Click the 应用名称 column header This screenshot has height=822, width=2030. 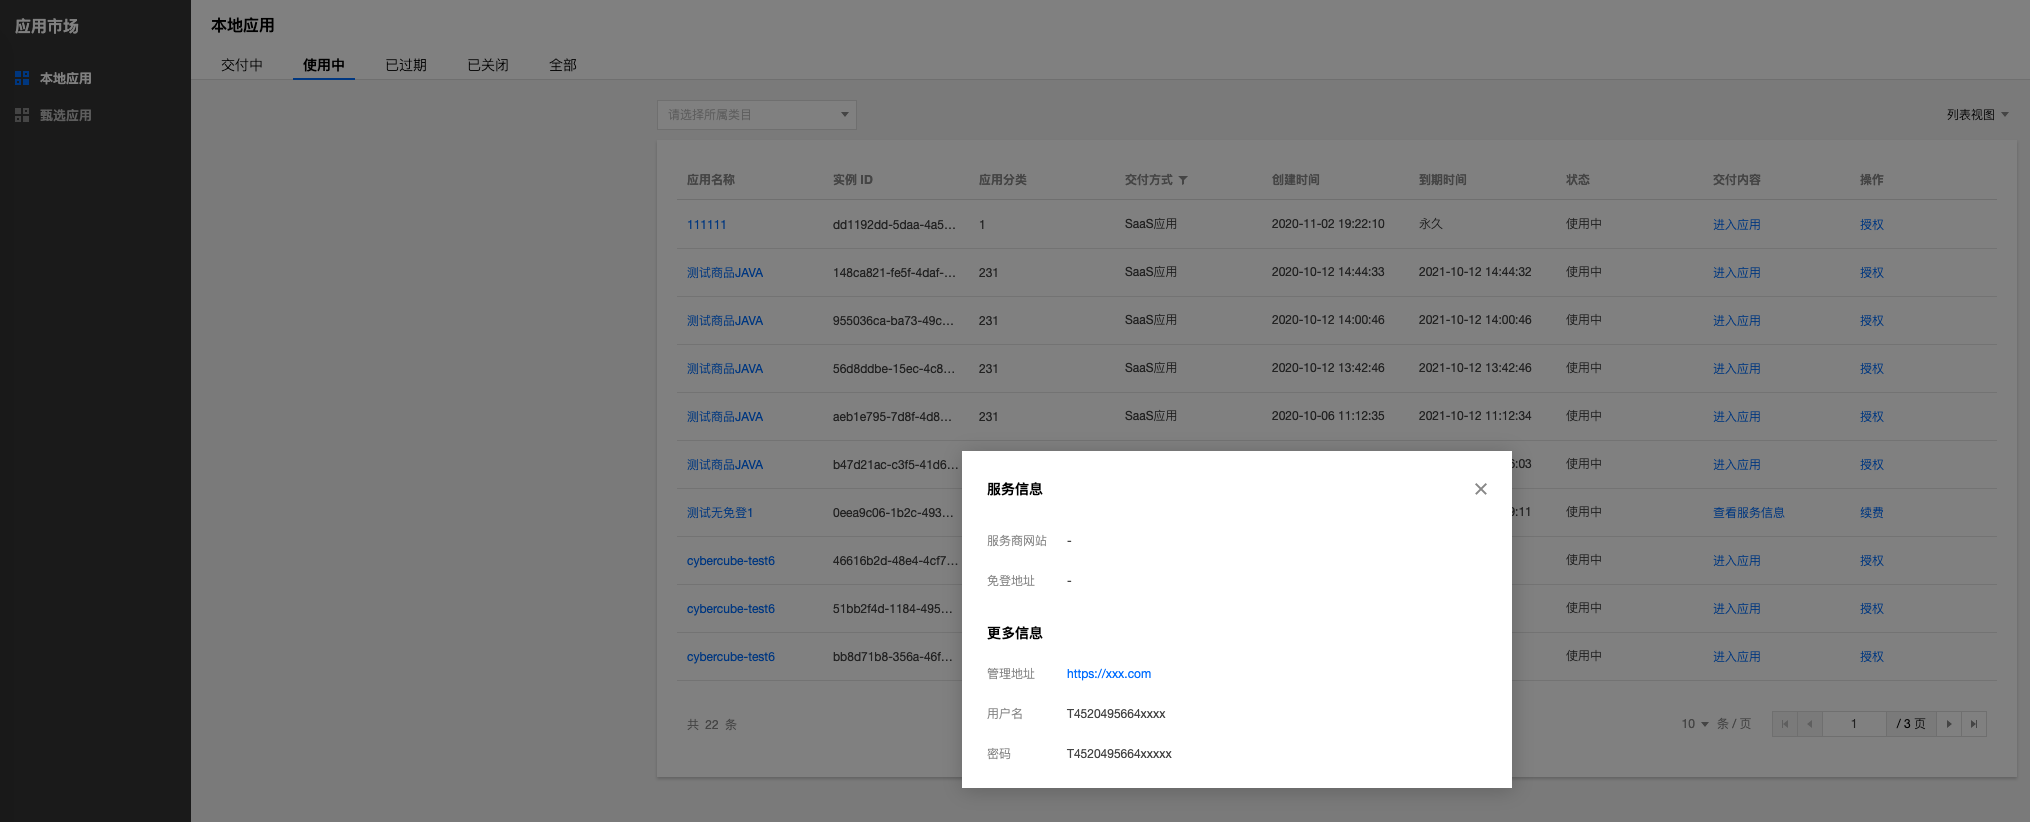[x=711, y=180]
